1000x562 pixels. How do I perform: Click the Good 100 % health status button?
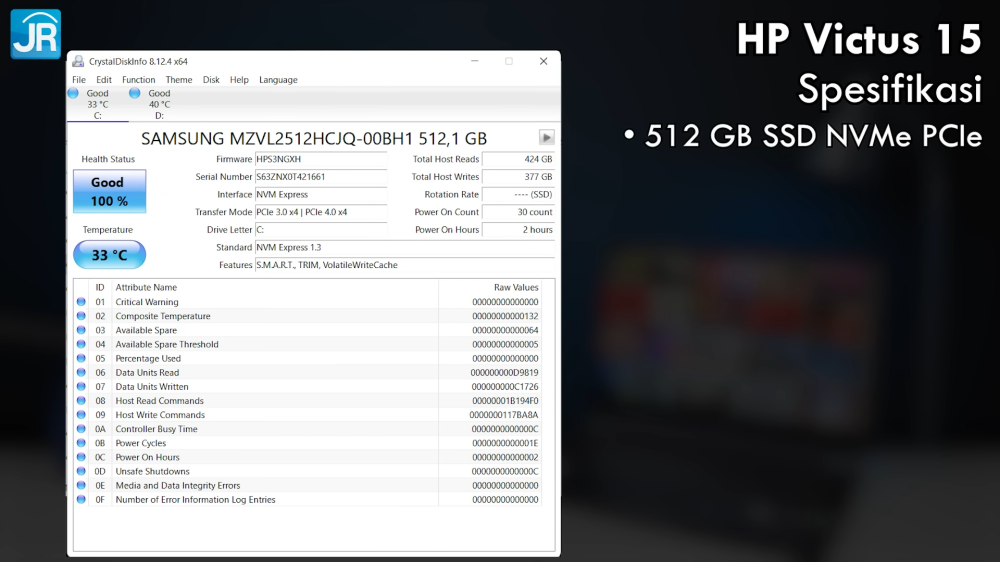point(109,191)
